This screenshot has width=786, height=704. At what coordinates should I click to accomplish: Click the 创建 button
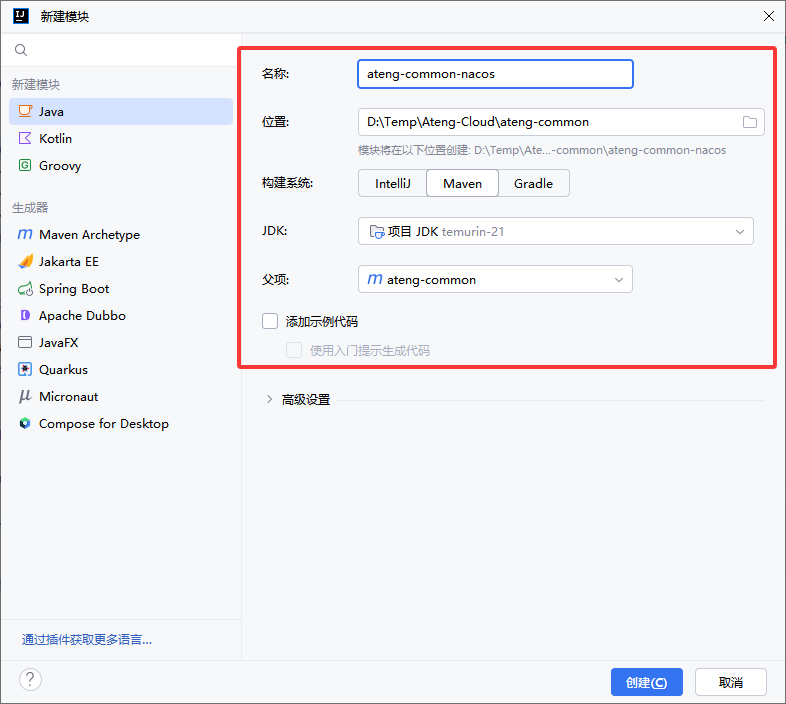point(646,682)
